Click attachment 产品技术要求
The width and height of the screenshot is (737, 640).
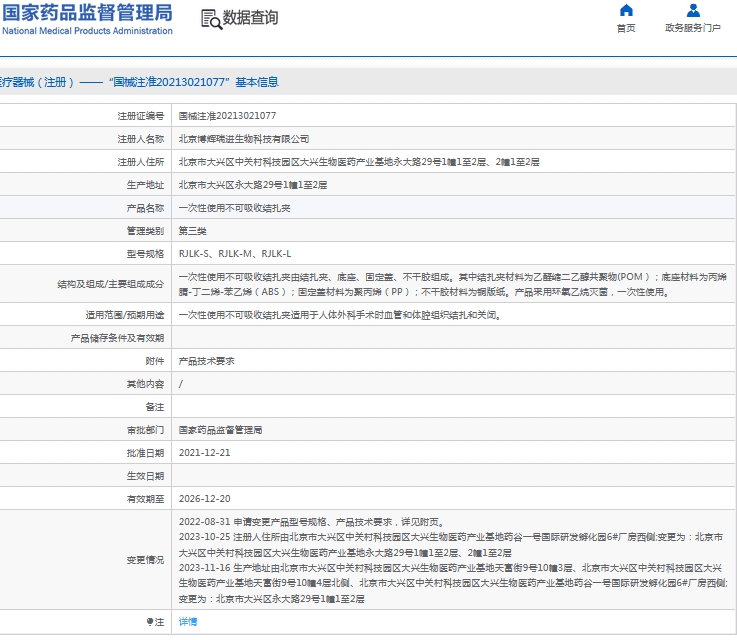click(206, 361)
